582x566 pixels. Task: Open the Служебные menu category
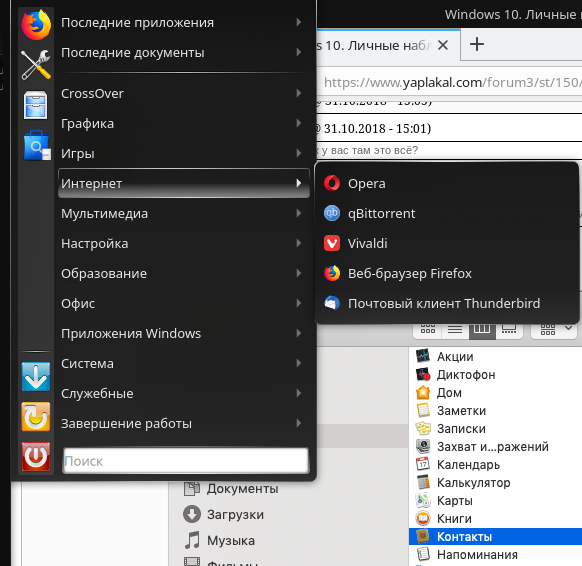click(184, 393)
